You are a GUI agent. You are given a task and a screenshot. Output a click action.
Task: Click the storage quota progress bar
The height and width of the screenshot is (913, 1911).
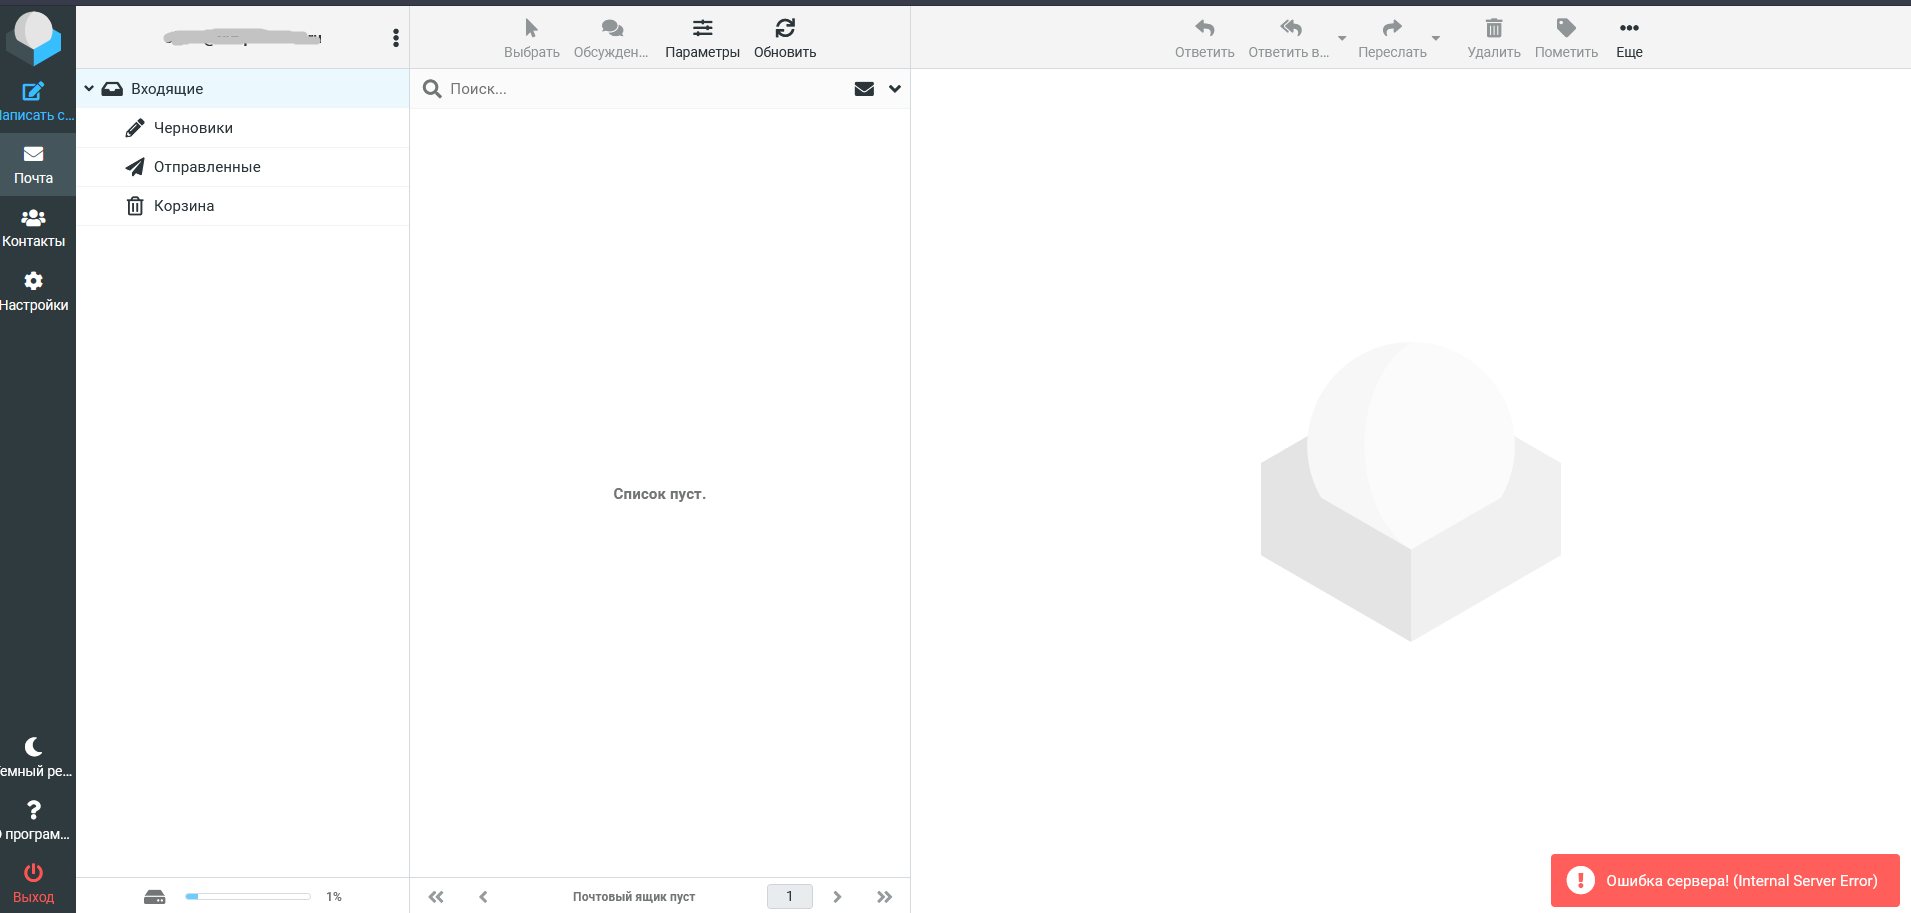click(247, 897)
